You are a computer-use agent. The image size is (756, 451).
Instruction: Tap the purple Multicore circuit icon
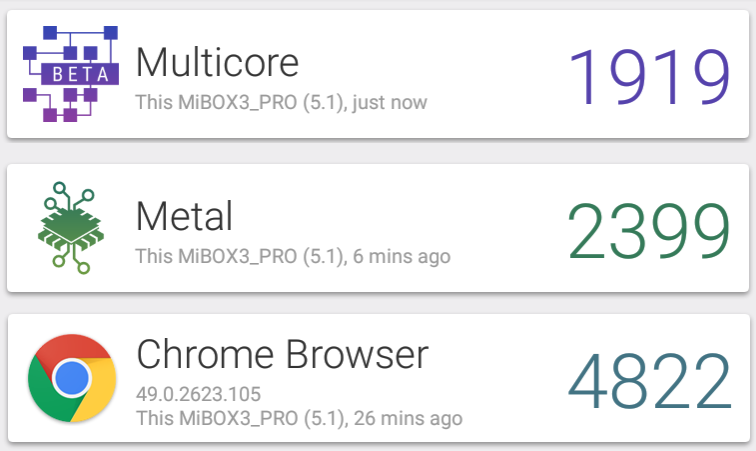click(71, 74)
